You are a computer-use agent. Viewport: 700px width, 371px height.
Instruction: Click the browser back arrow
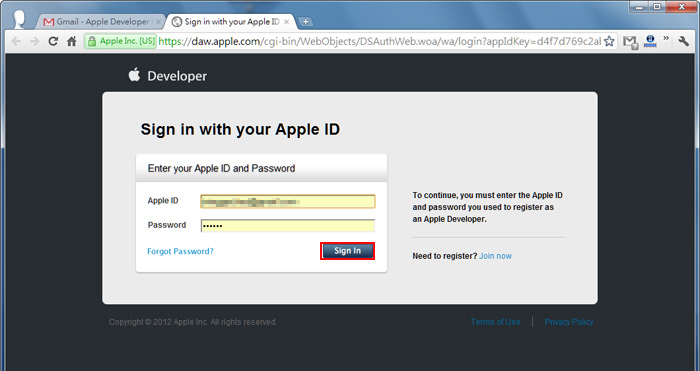[x=16, y=42]
